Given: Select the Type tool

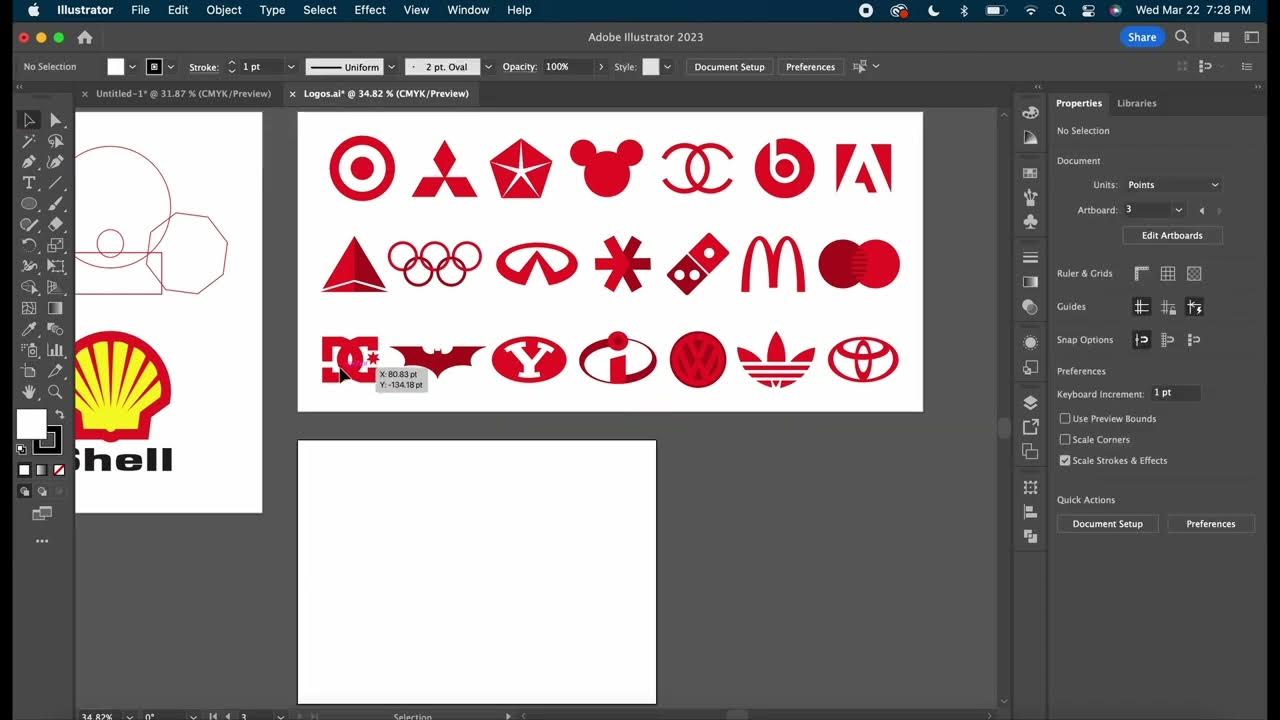Looking at the screenshot, I should [x=29, y=183].
